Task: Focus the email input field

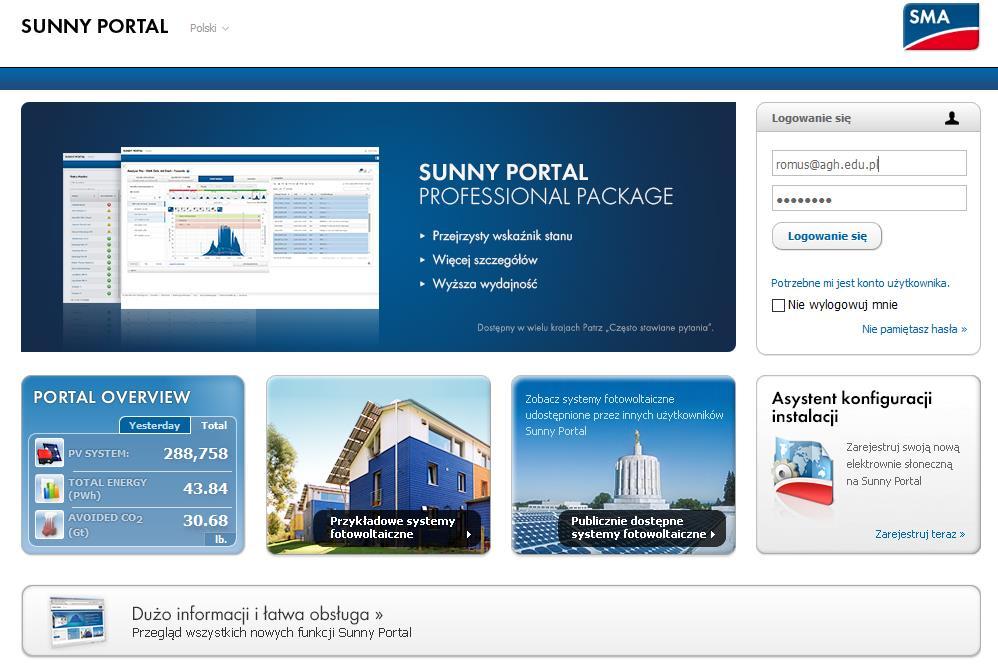Action: click(x=869, y=164)
